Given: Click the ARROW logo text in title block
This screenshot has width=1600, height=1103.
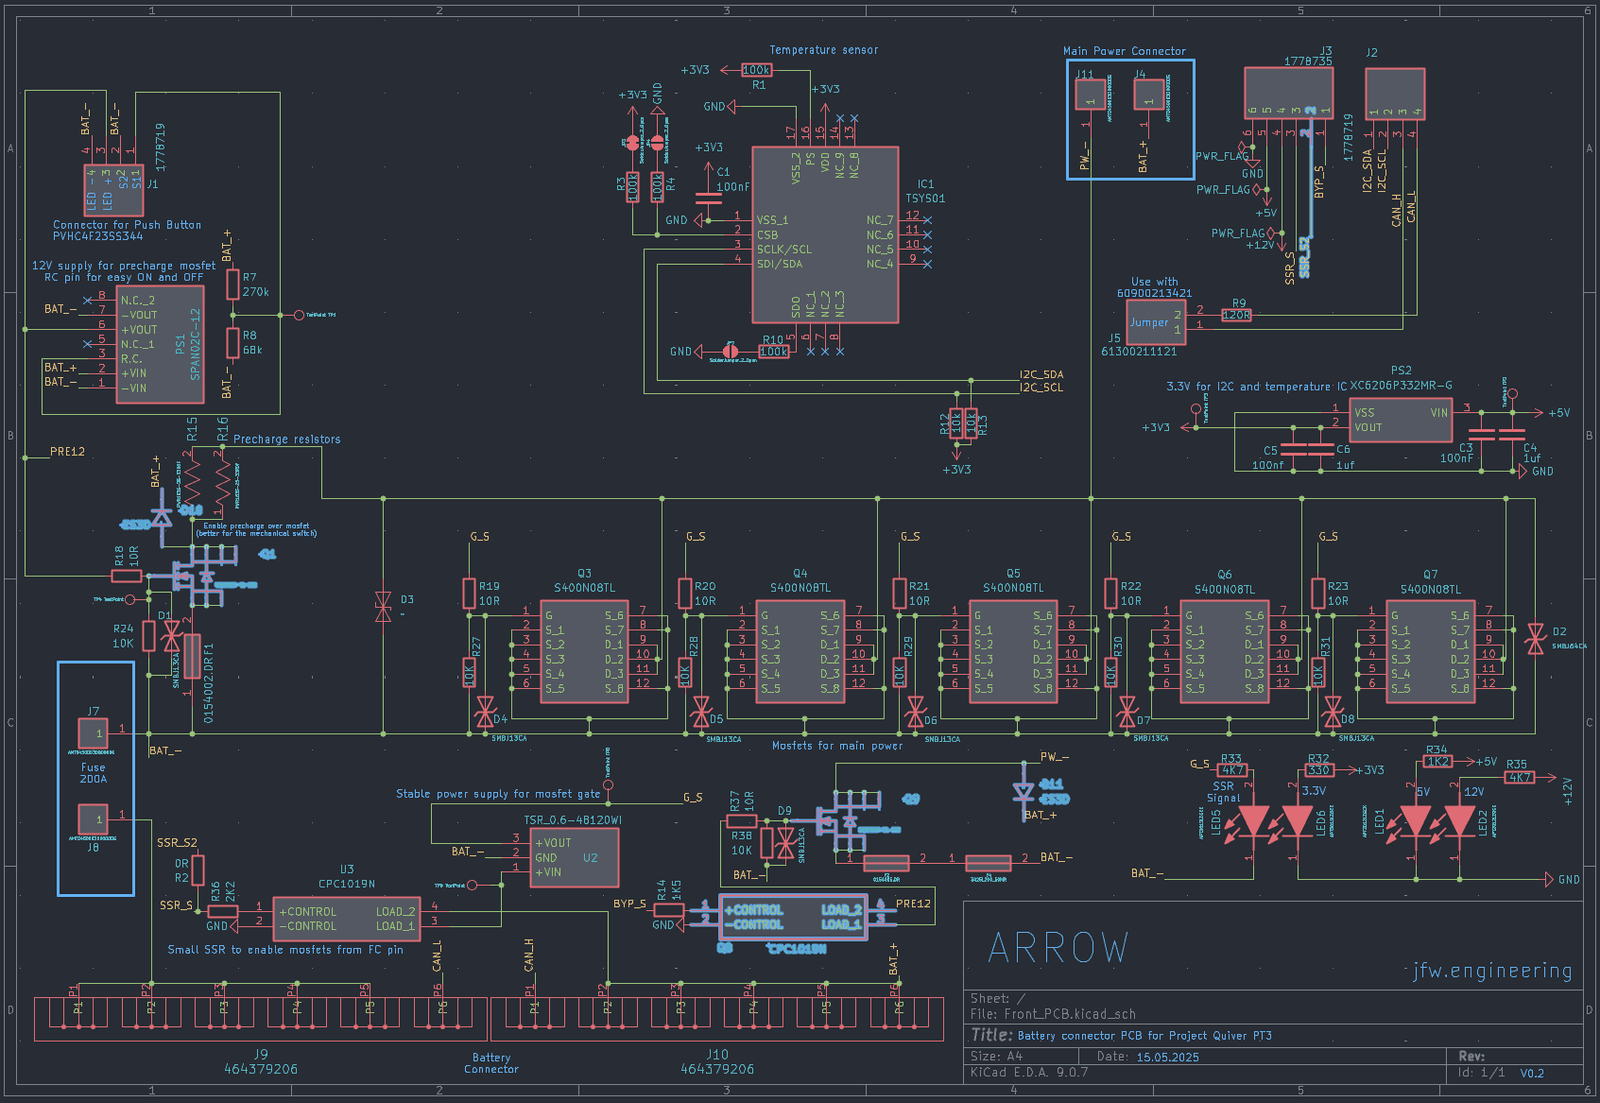Looking at the screenshot, I should pos(1059,948).
